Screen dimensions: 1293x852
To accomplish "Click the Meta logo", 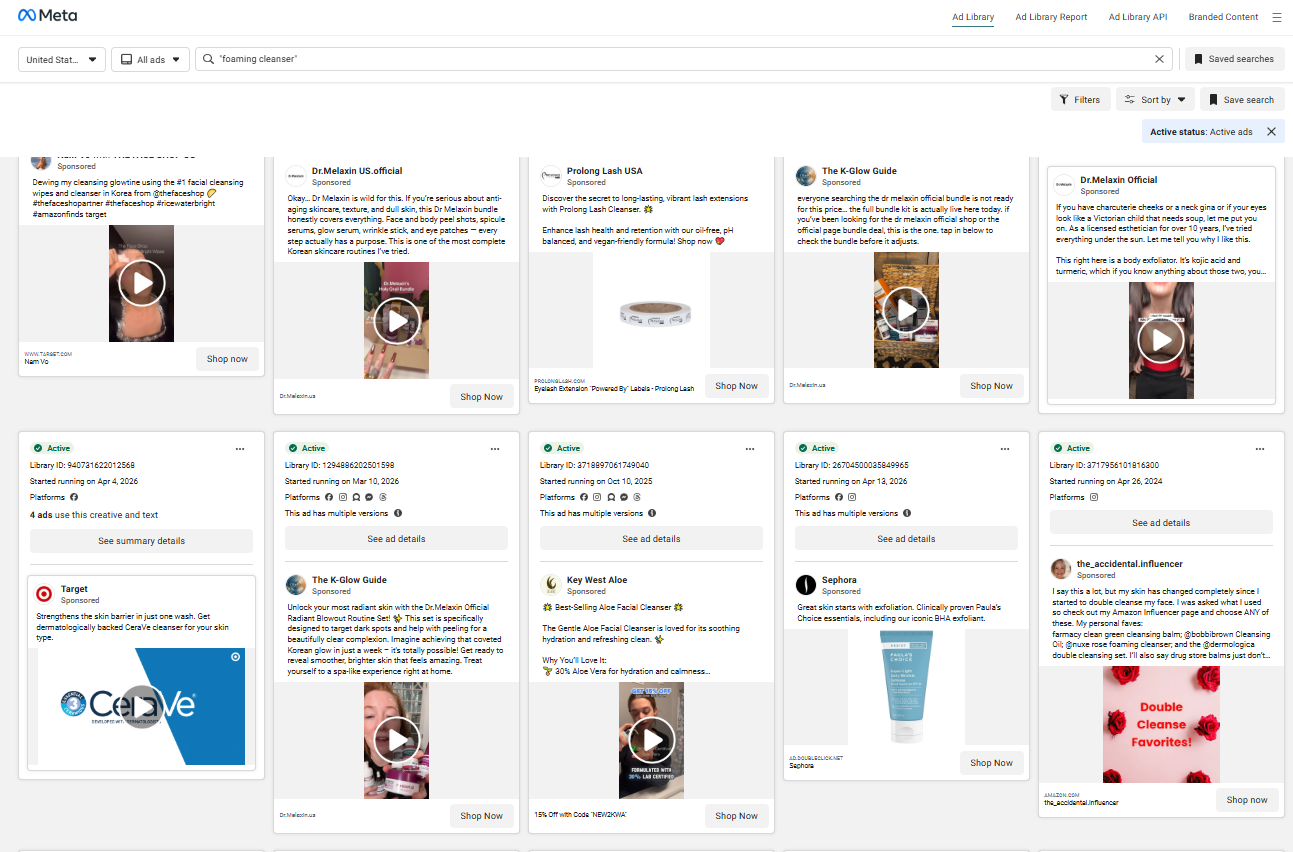I will pos(47,16).
